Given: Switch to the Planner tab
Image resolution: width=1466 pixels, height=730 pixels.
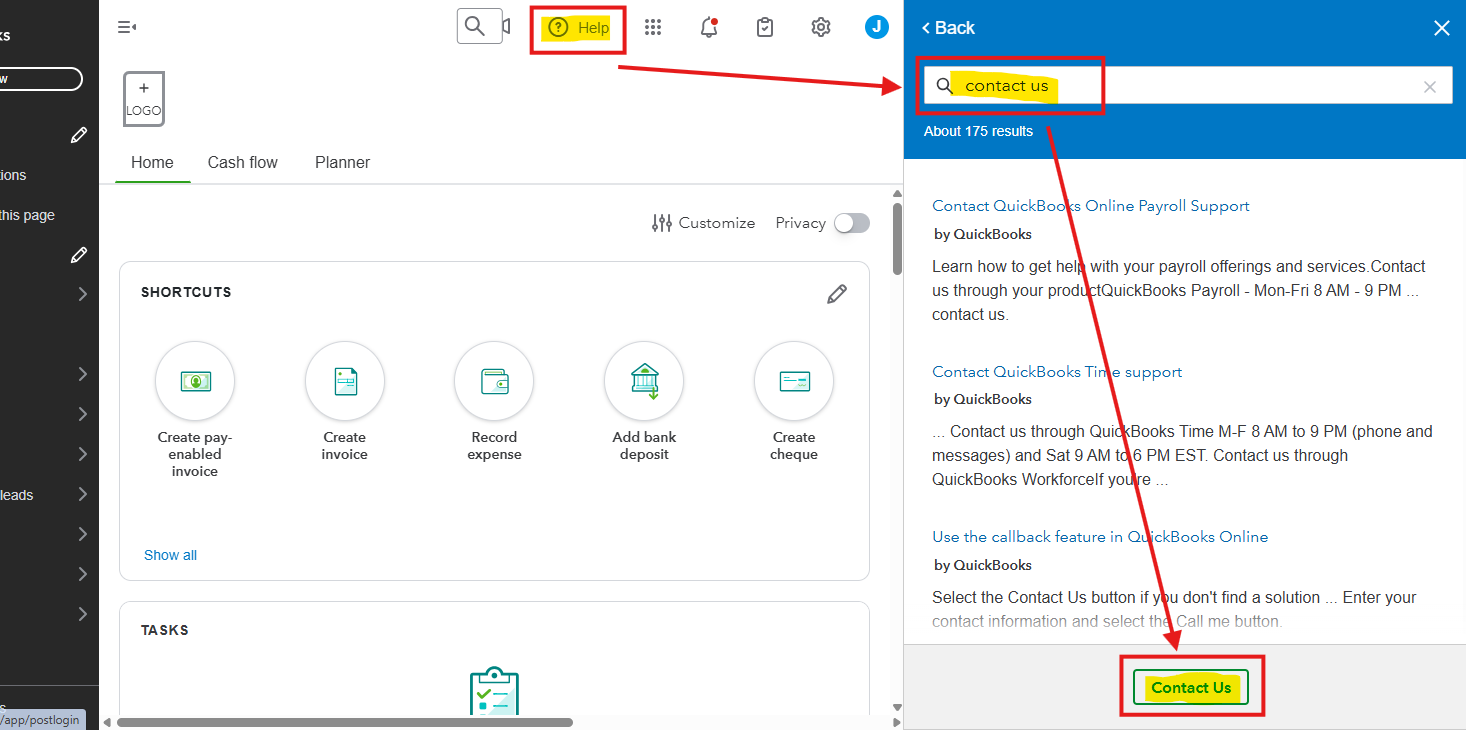Looking at the screenshot, I should [342, 162].
